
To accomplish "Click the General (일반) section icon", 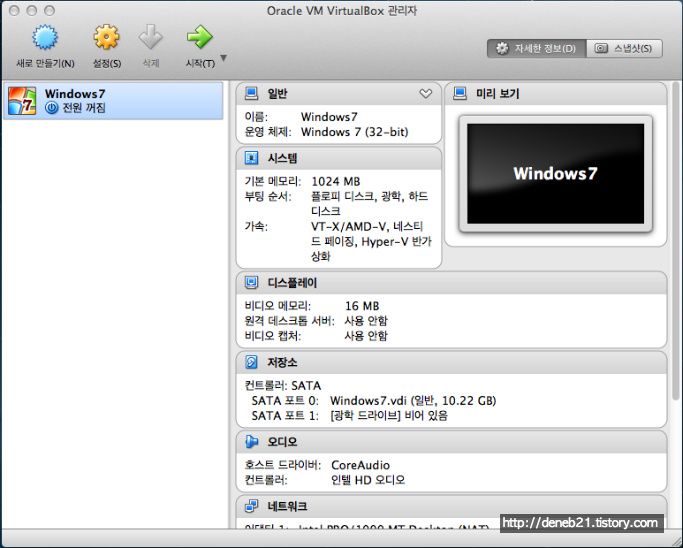I will 251,93.
